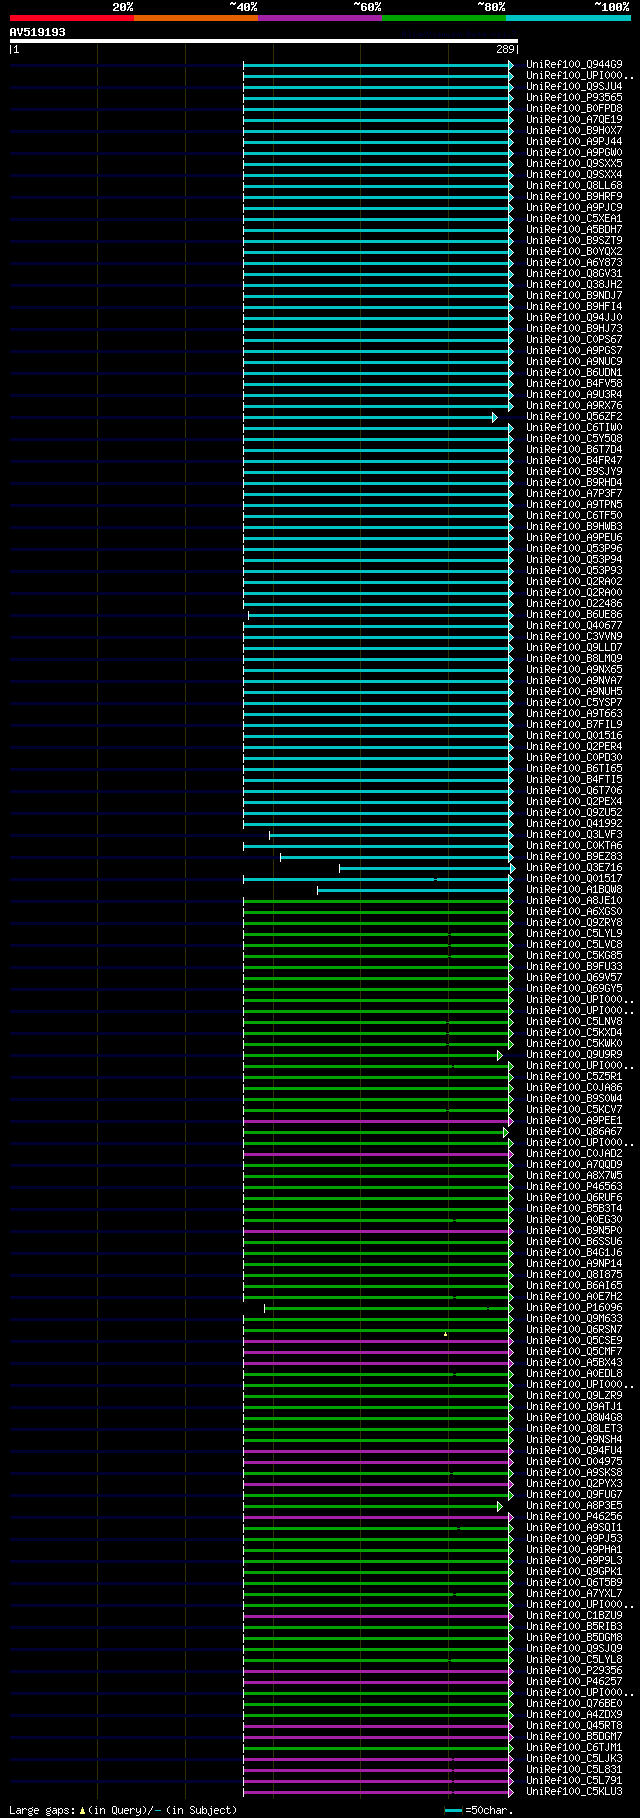
Task: Click the purple ~60% identity legend swatch
Action: pyautogui.click(x=320, y=18)
